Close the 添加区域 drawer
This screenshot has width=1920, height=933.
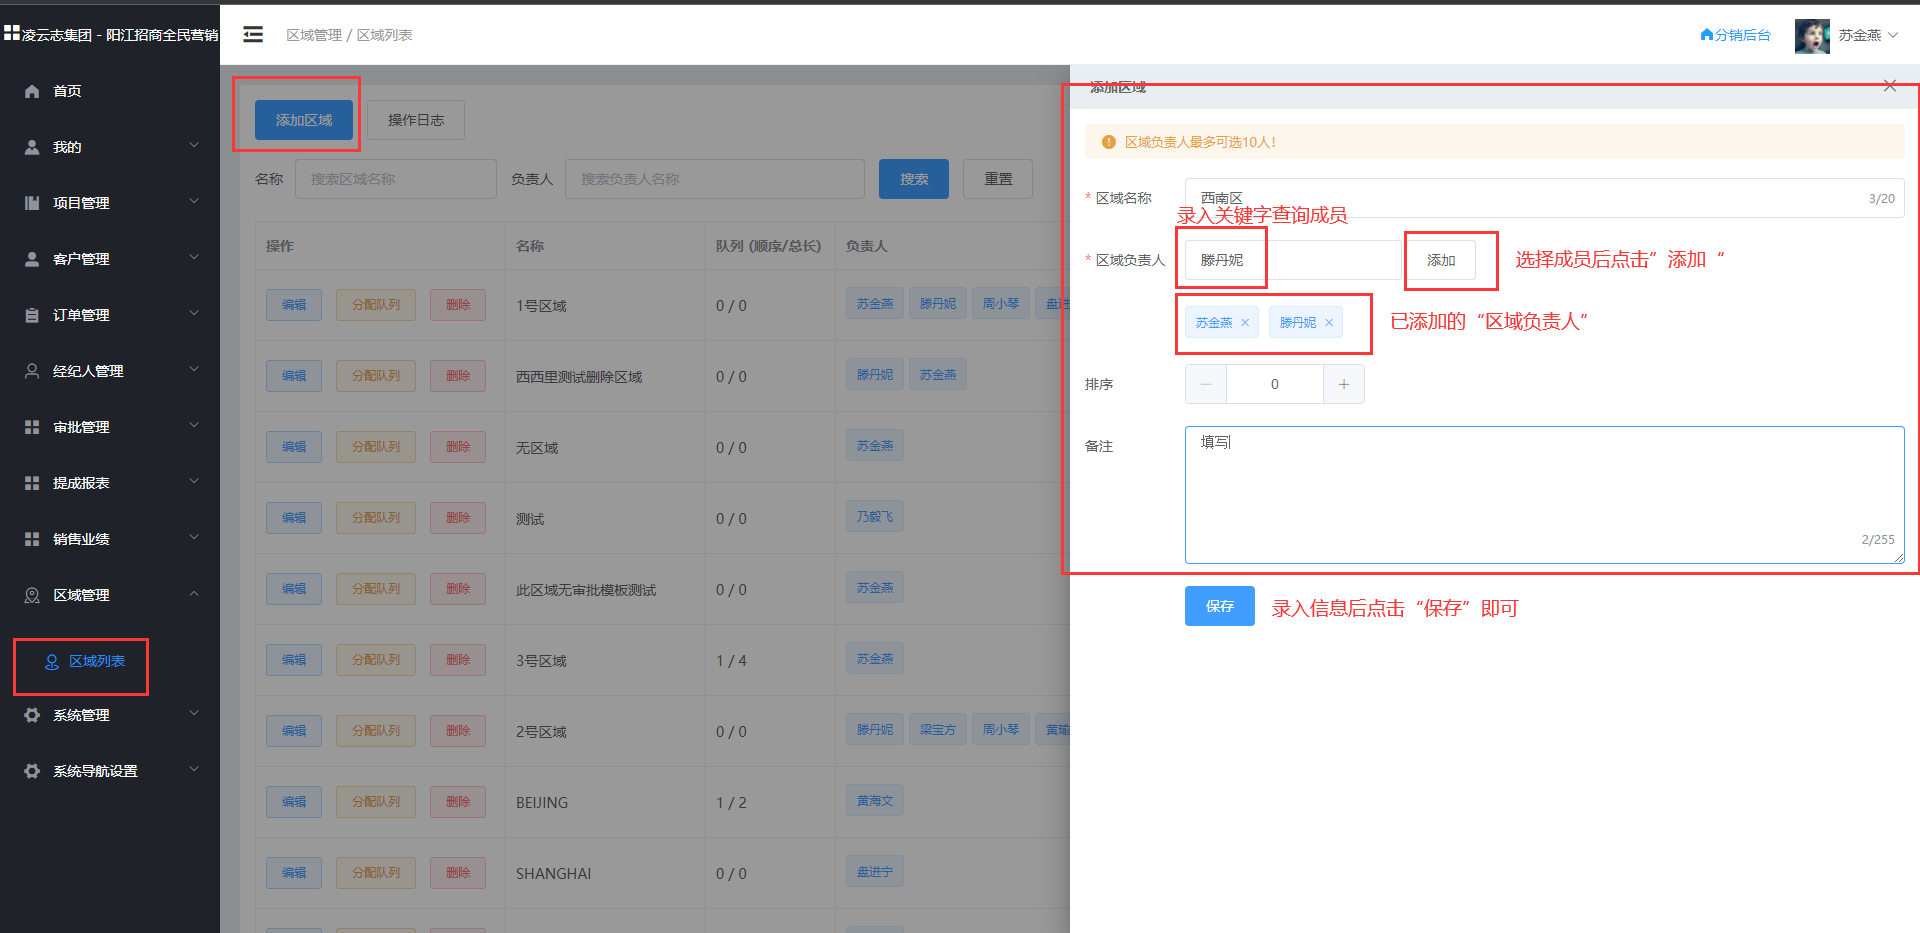tap(1890, 86)
